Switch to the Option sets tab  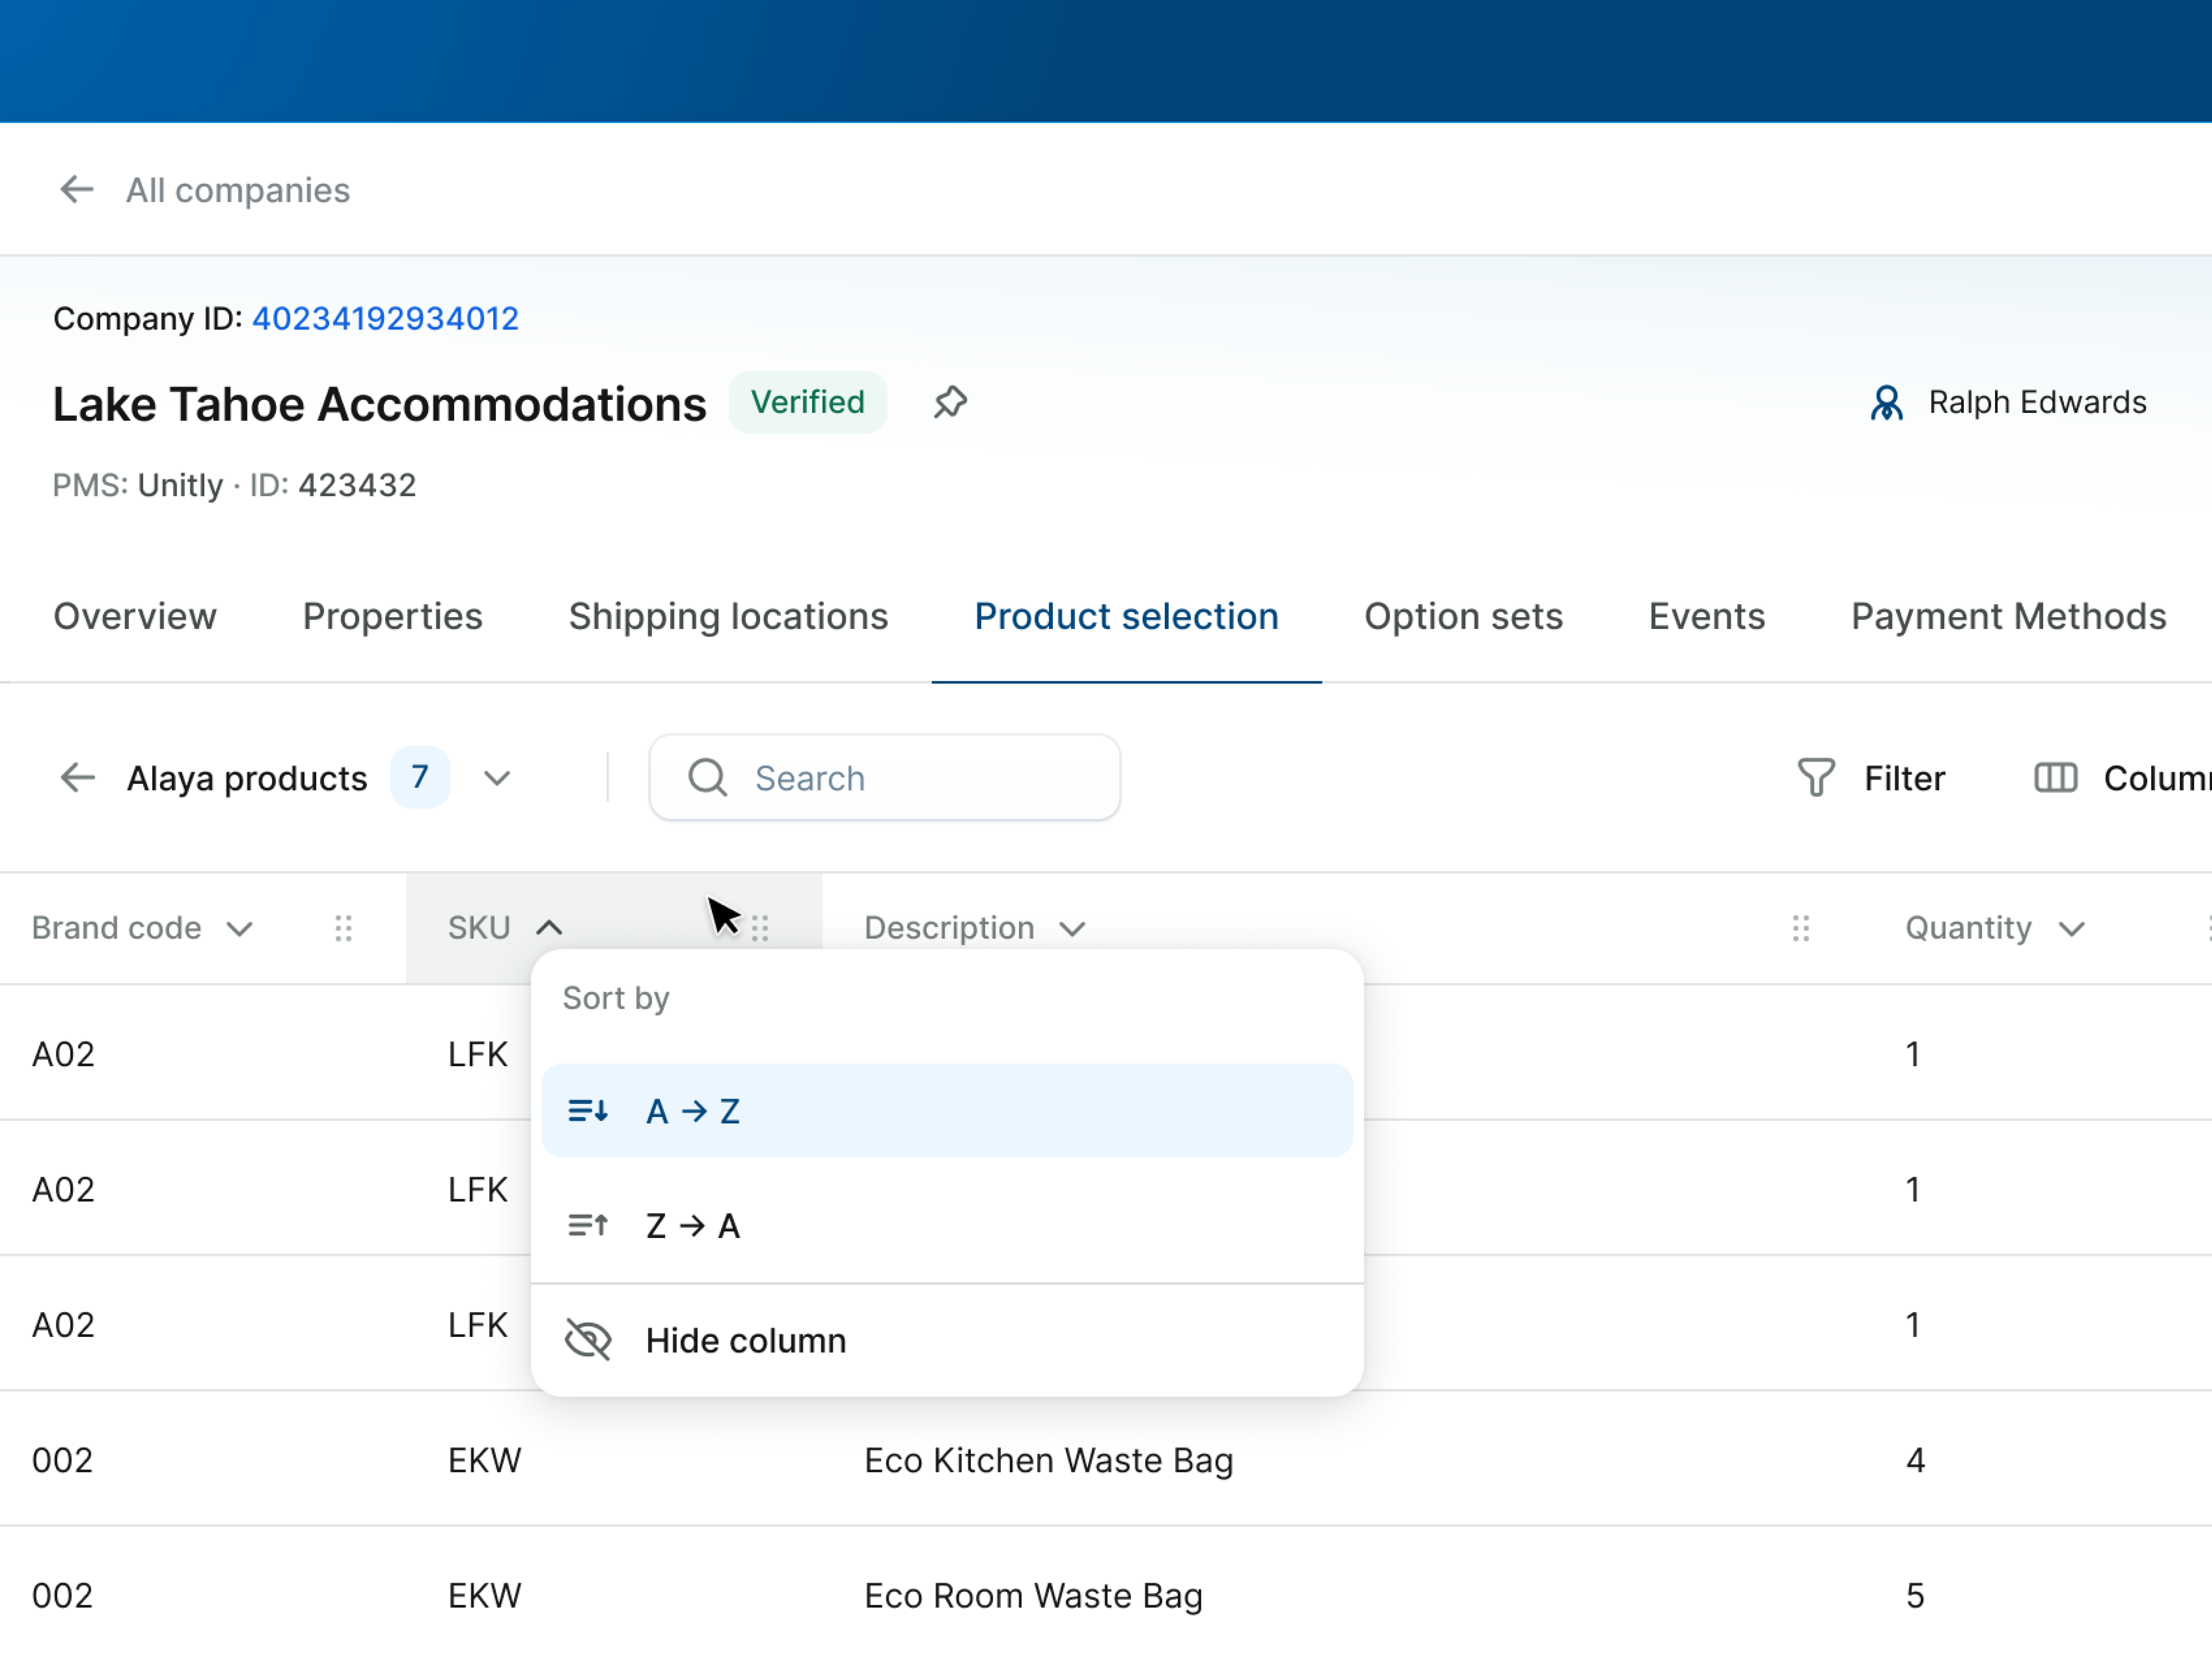click(x=1463, y=616)
